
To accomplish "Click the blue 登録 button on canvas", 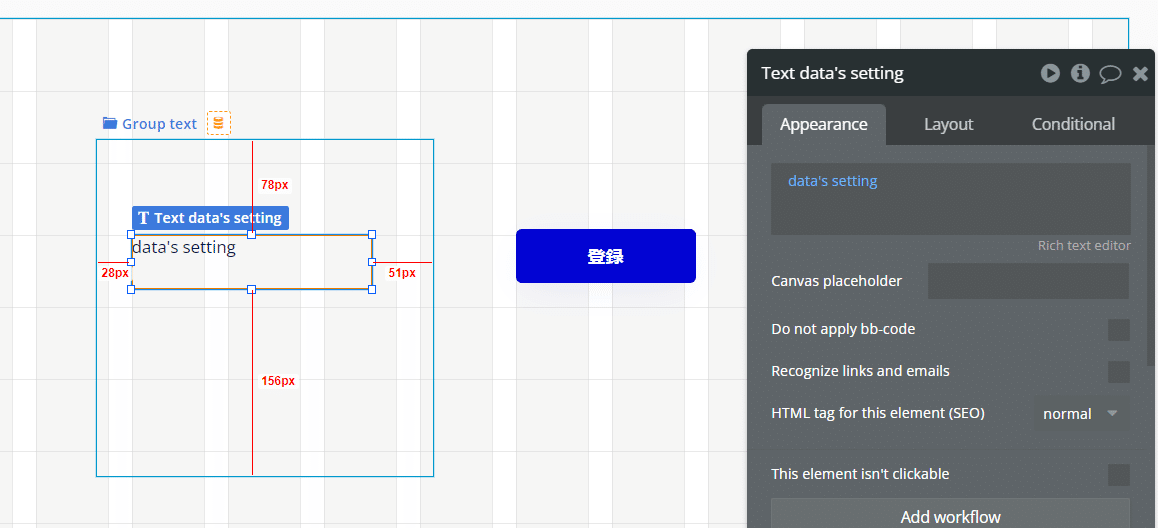I will coord(606,256).
